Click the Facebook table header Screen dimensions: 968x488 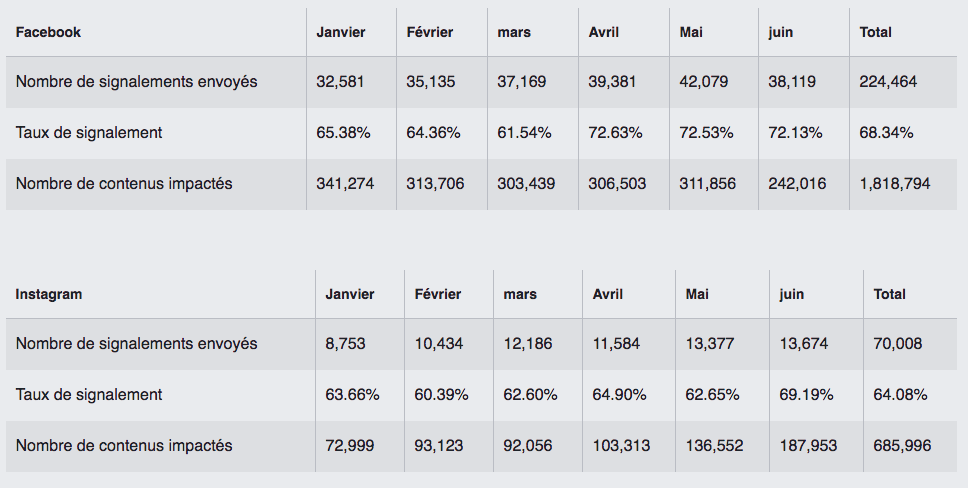tap(48, 32)
